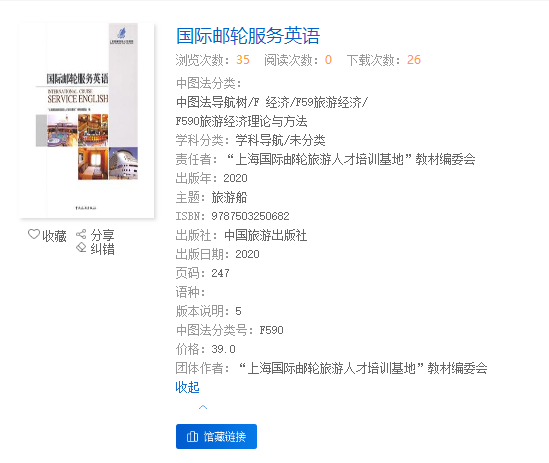Click 收起 to collapse book details
Image resolution: width=549 pixels, height=463 pixels.
tap(187, 387)
